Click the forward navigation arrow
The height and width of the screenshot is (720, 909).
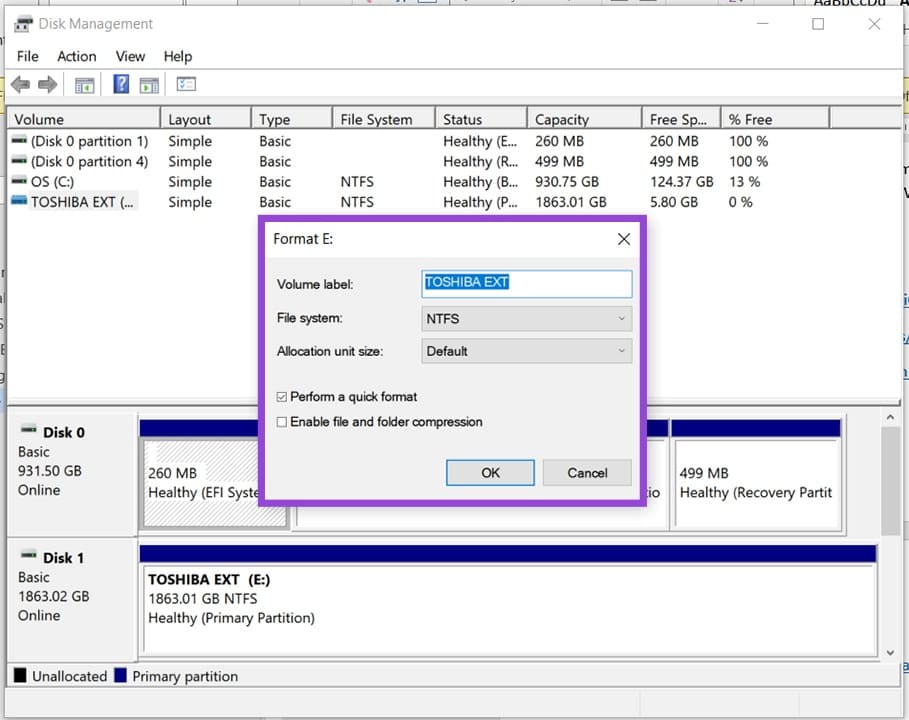click(47, 85)
